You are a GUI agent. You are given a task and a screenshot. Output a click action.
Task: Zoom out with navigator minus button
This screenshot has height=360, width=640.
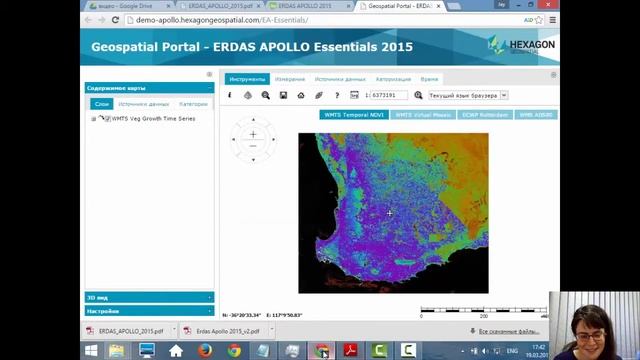pyautogui.click(x=253, y=146)
